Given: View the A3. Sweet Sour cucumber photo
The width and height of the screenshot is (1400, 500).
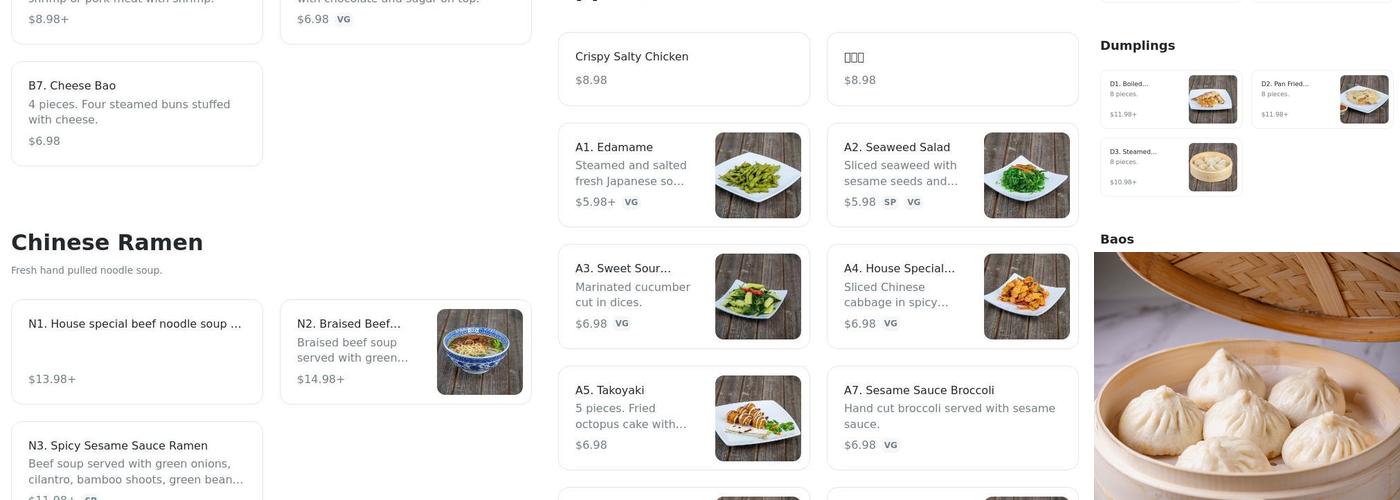Looking at the screenshot, I should coord(757,296).
